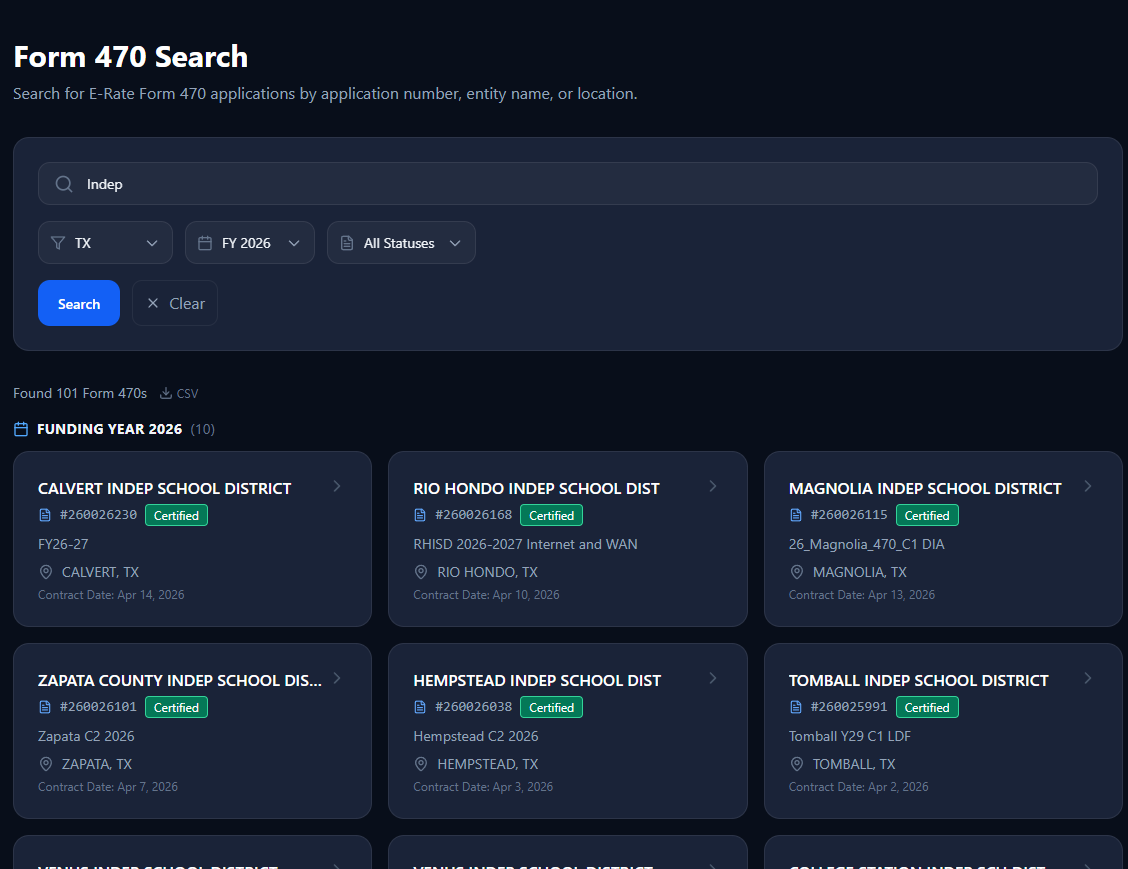The image size is (1128, 869).
Task: Open the TX state filter dropdown
Action: (105, 243)
